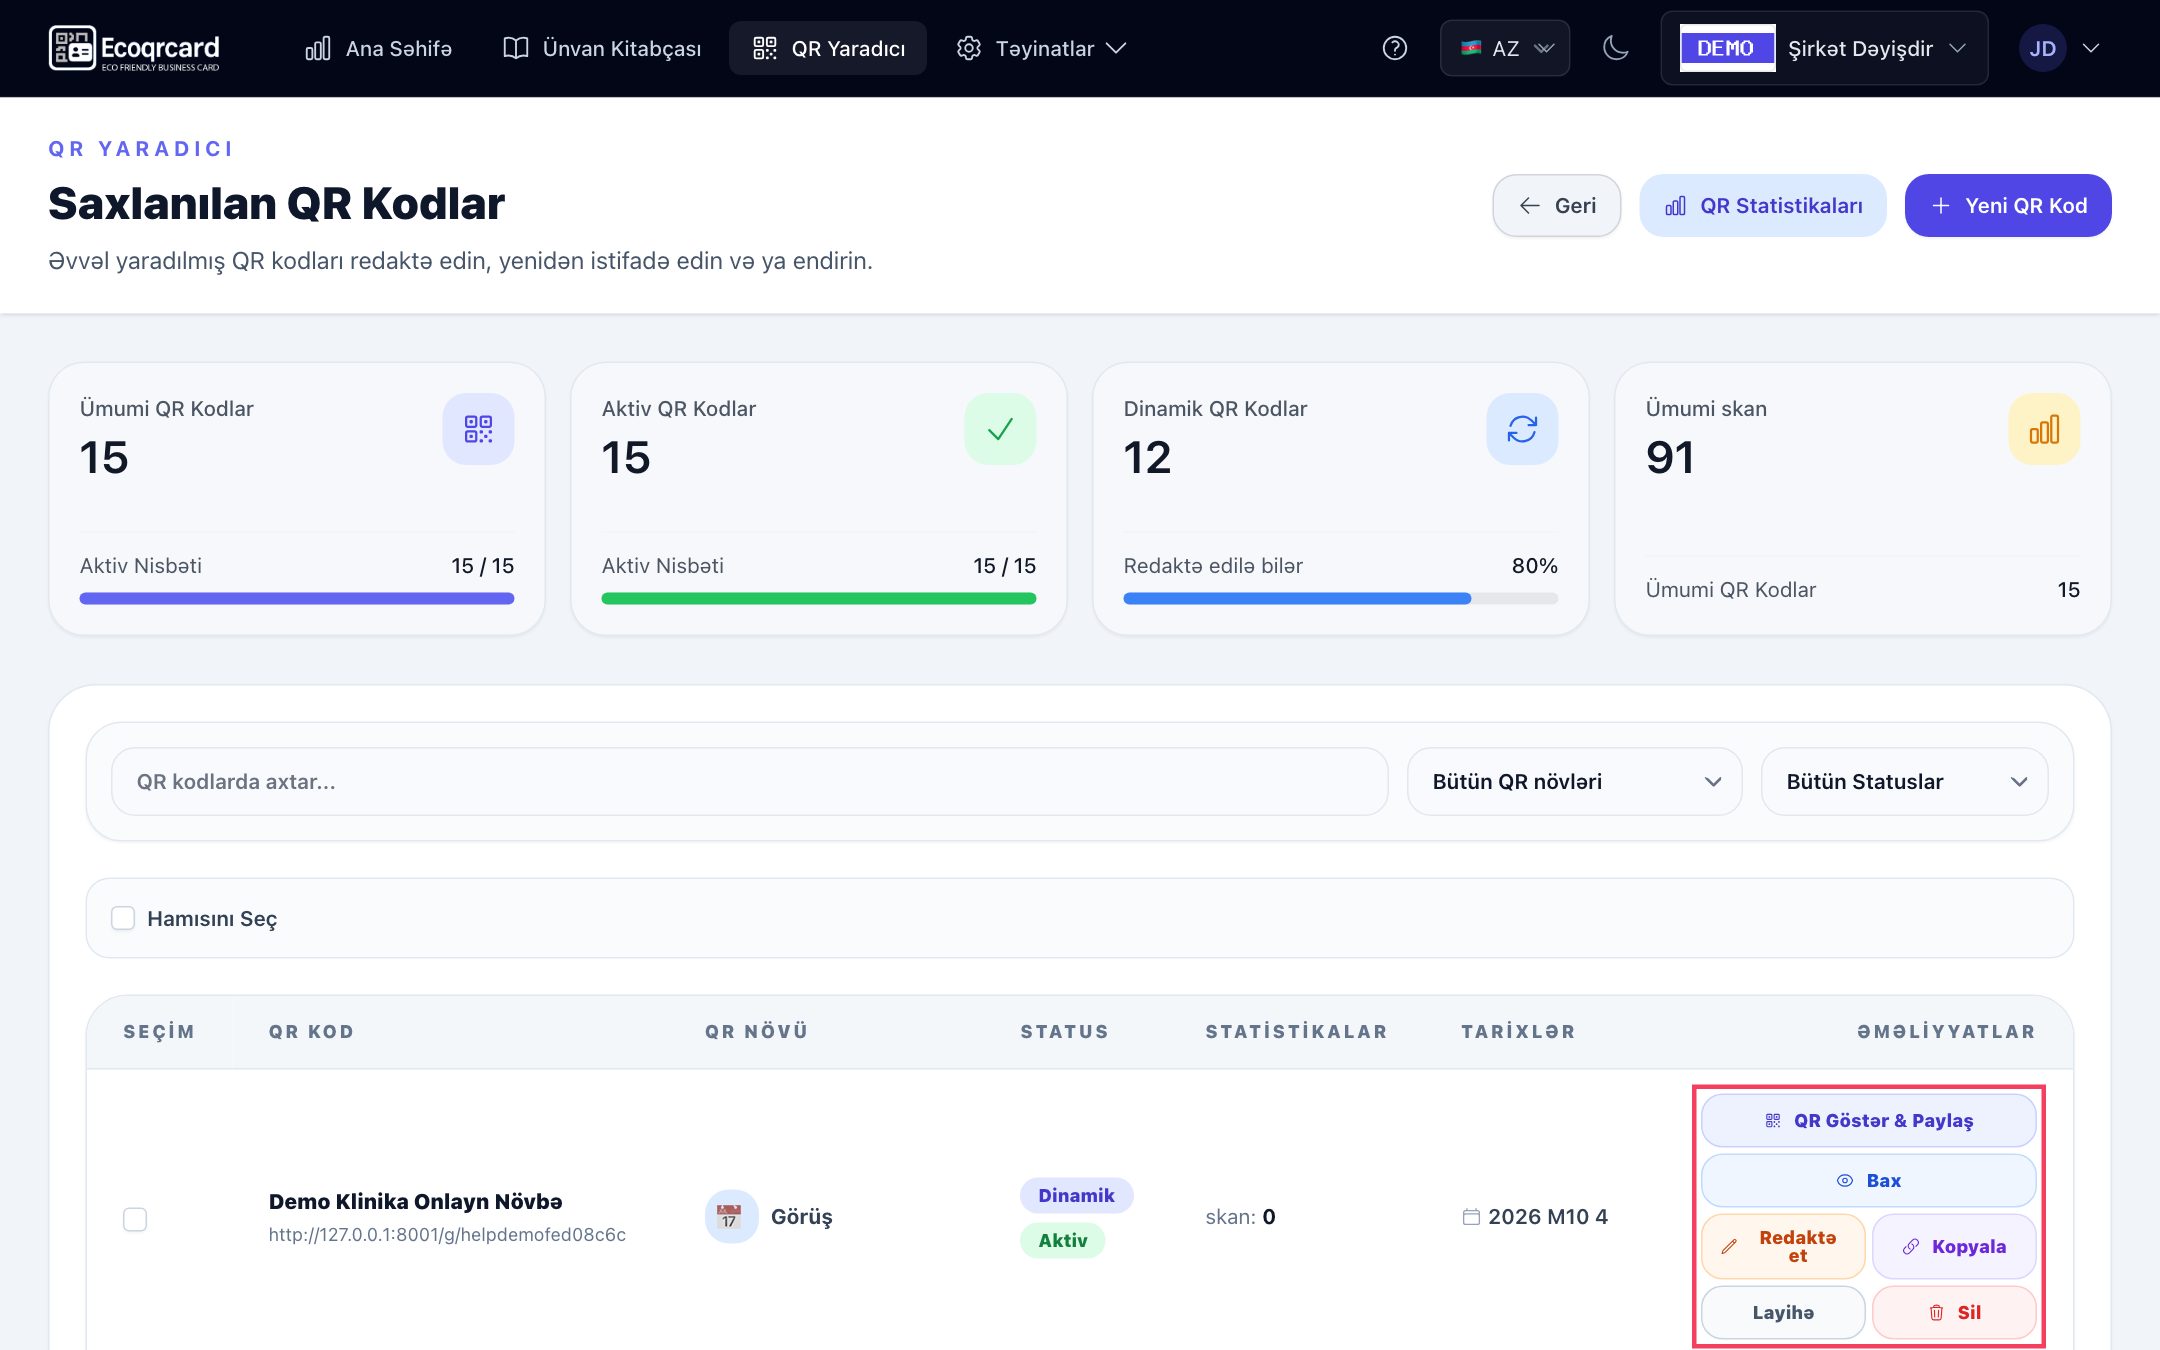Screen dimensions: 2160x1350
Task: Expand the Təyinatlar settings menu
Action: 1041,48
